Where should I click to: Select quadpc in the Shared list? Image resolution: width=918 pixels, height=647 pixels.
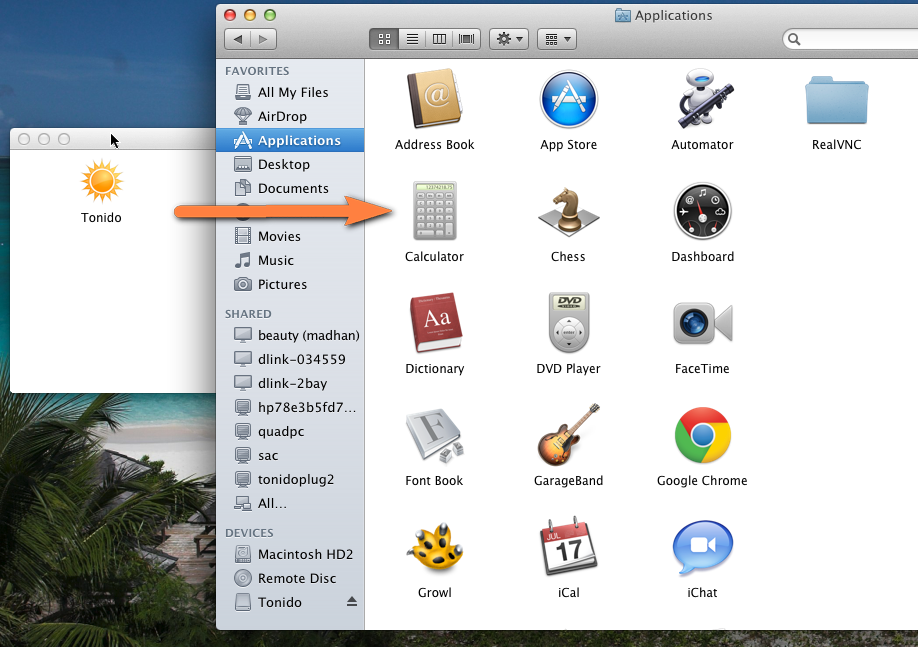coord(290,431)
